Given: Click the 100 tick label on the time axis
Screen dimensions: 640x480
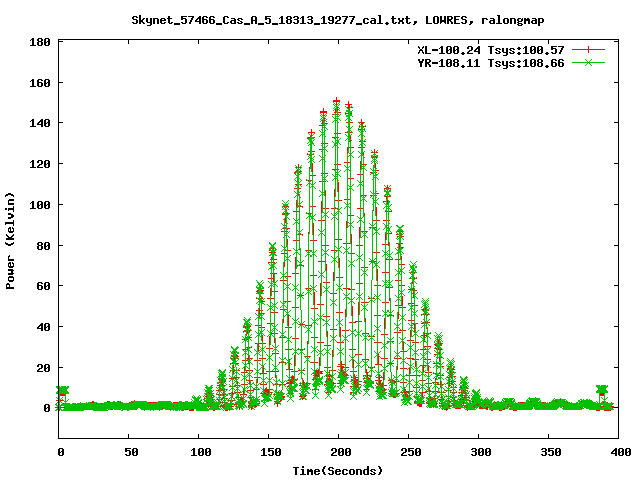Looking at the screenshot, I should (201, 452).
